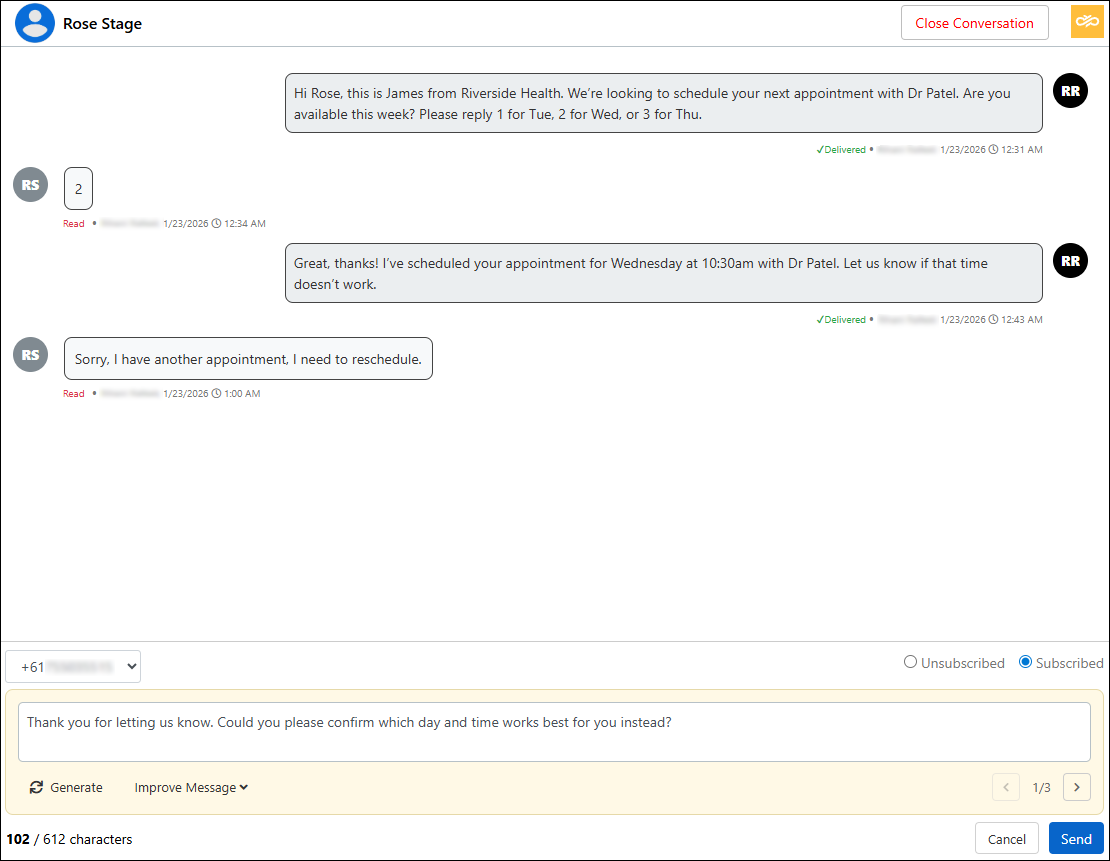Click the 102 / 612 characters counter
Image resolution: width=1110 pixels, height=861 pixels.
coord(69,839)
